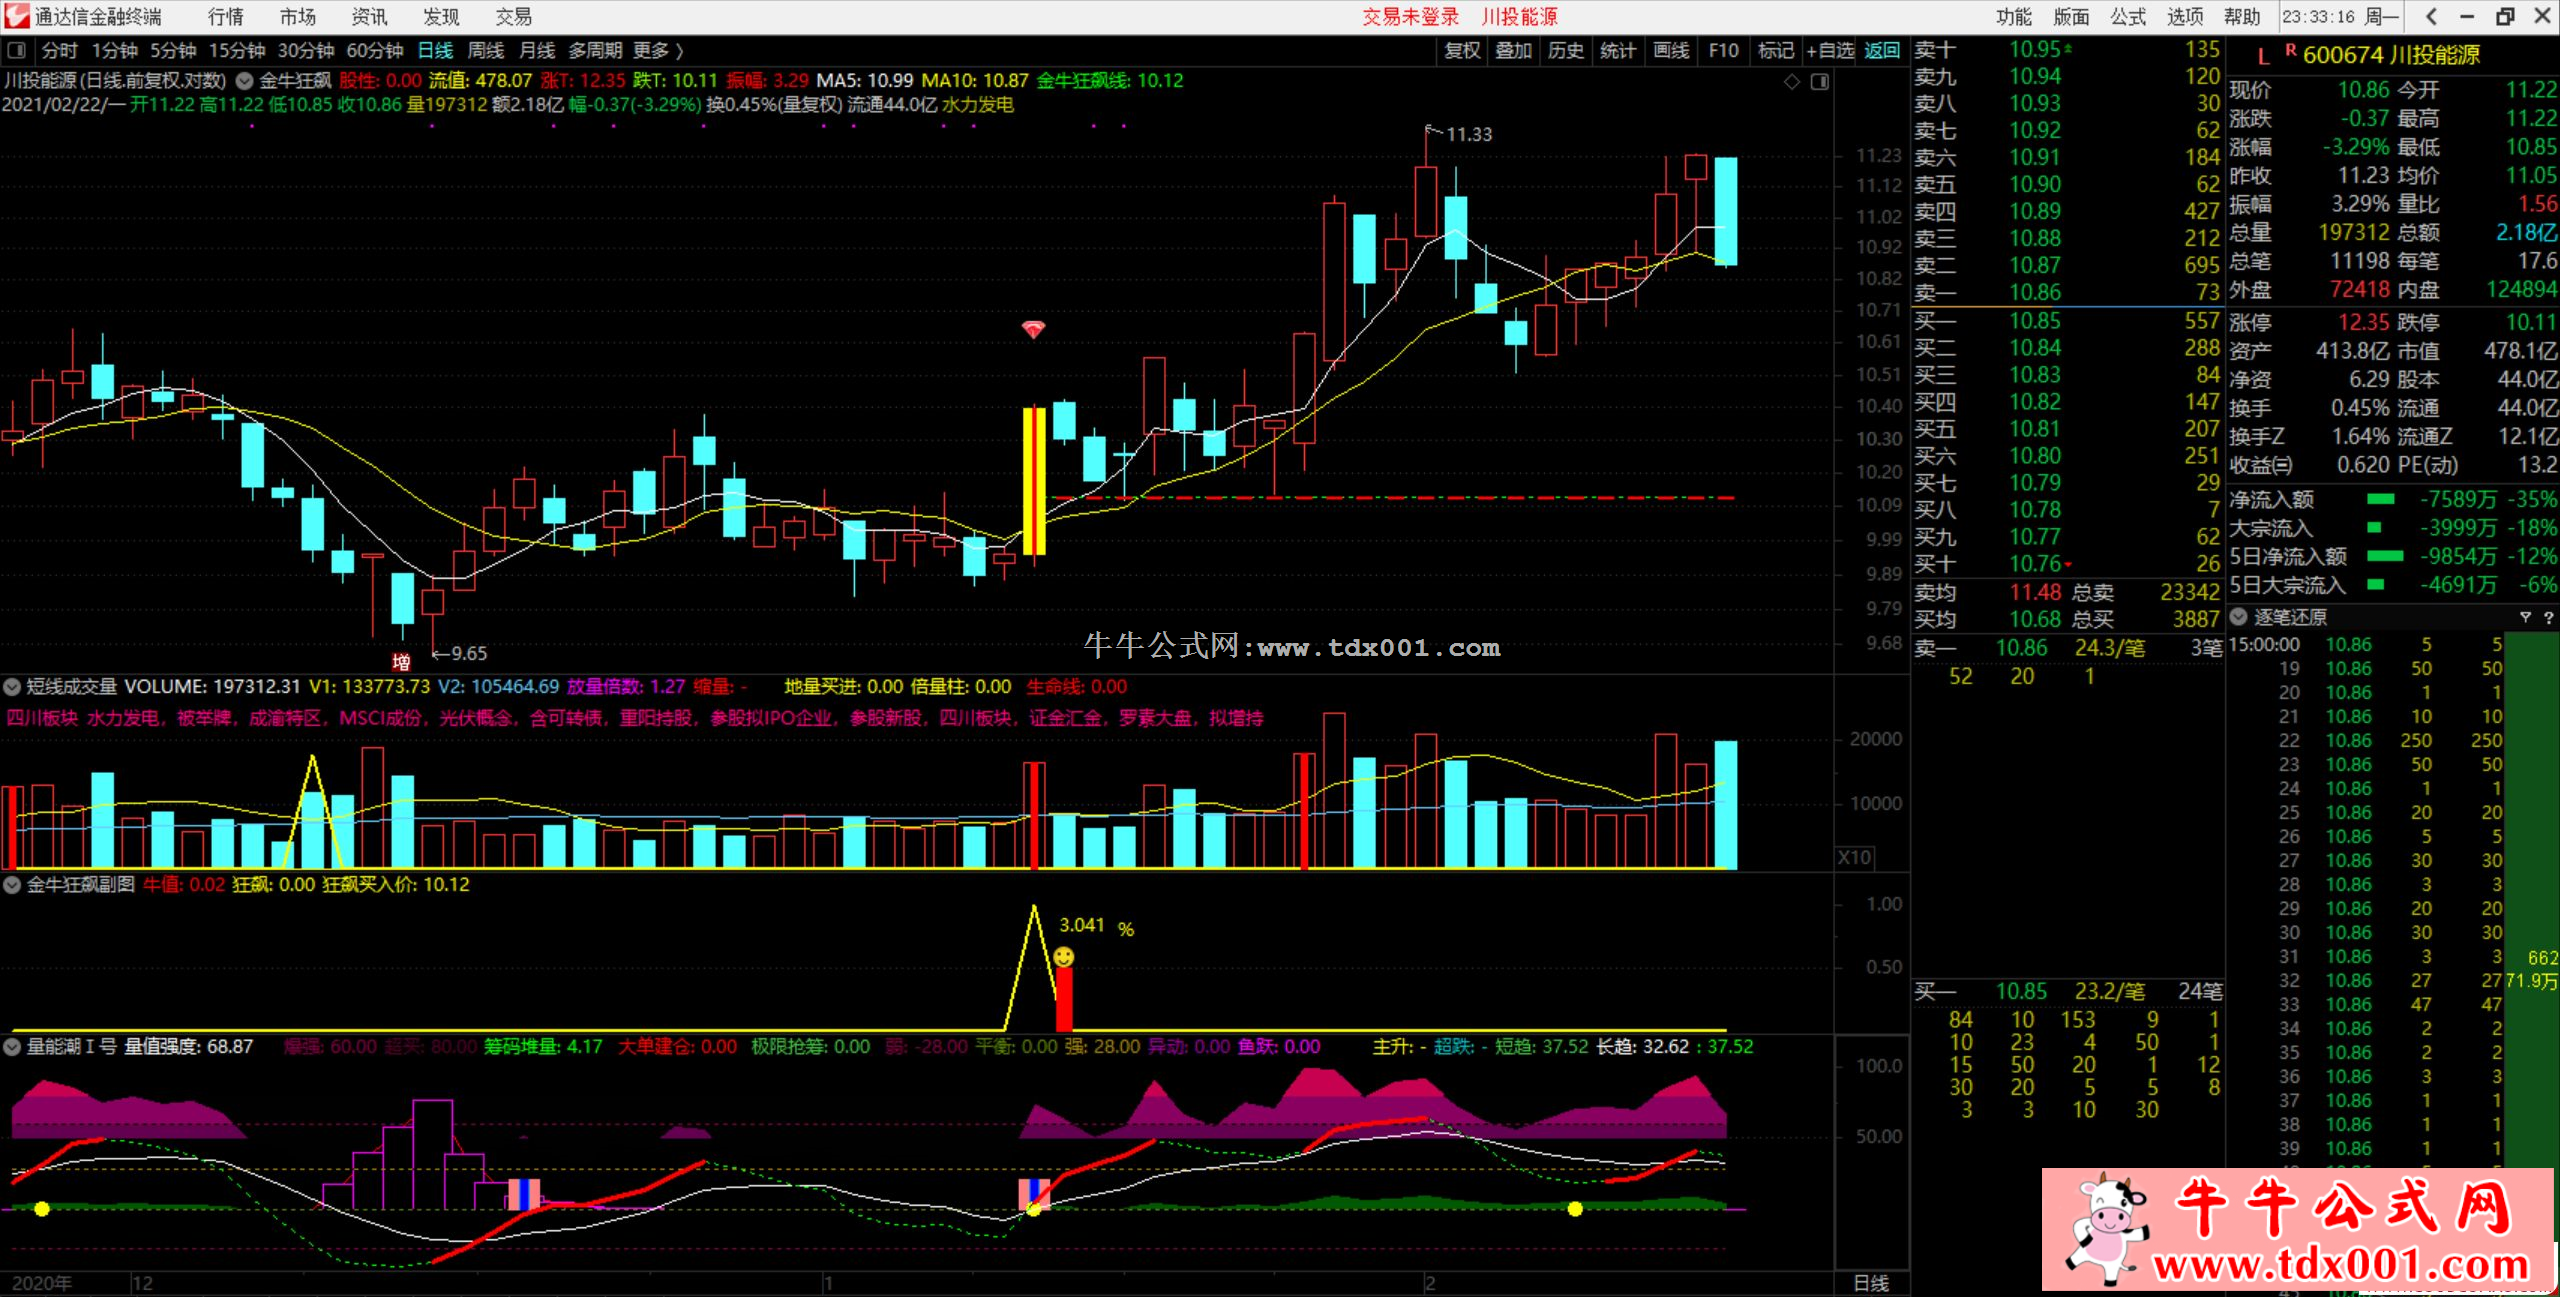
Task: Click the 11.33 high price label
Action: (x=1468, y=134)
